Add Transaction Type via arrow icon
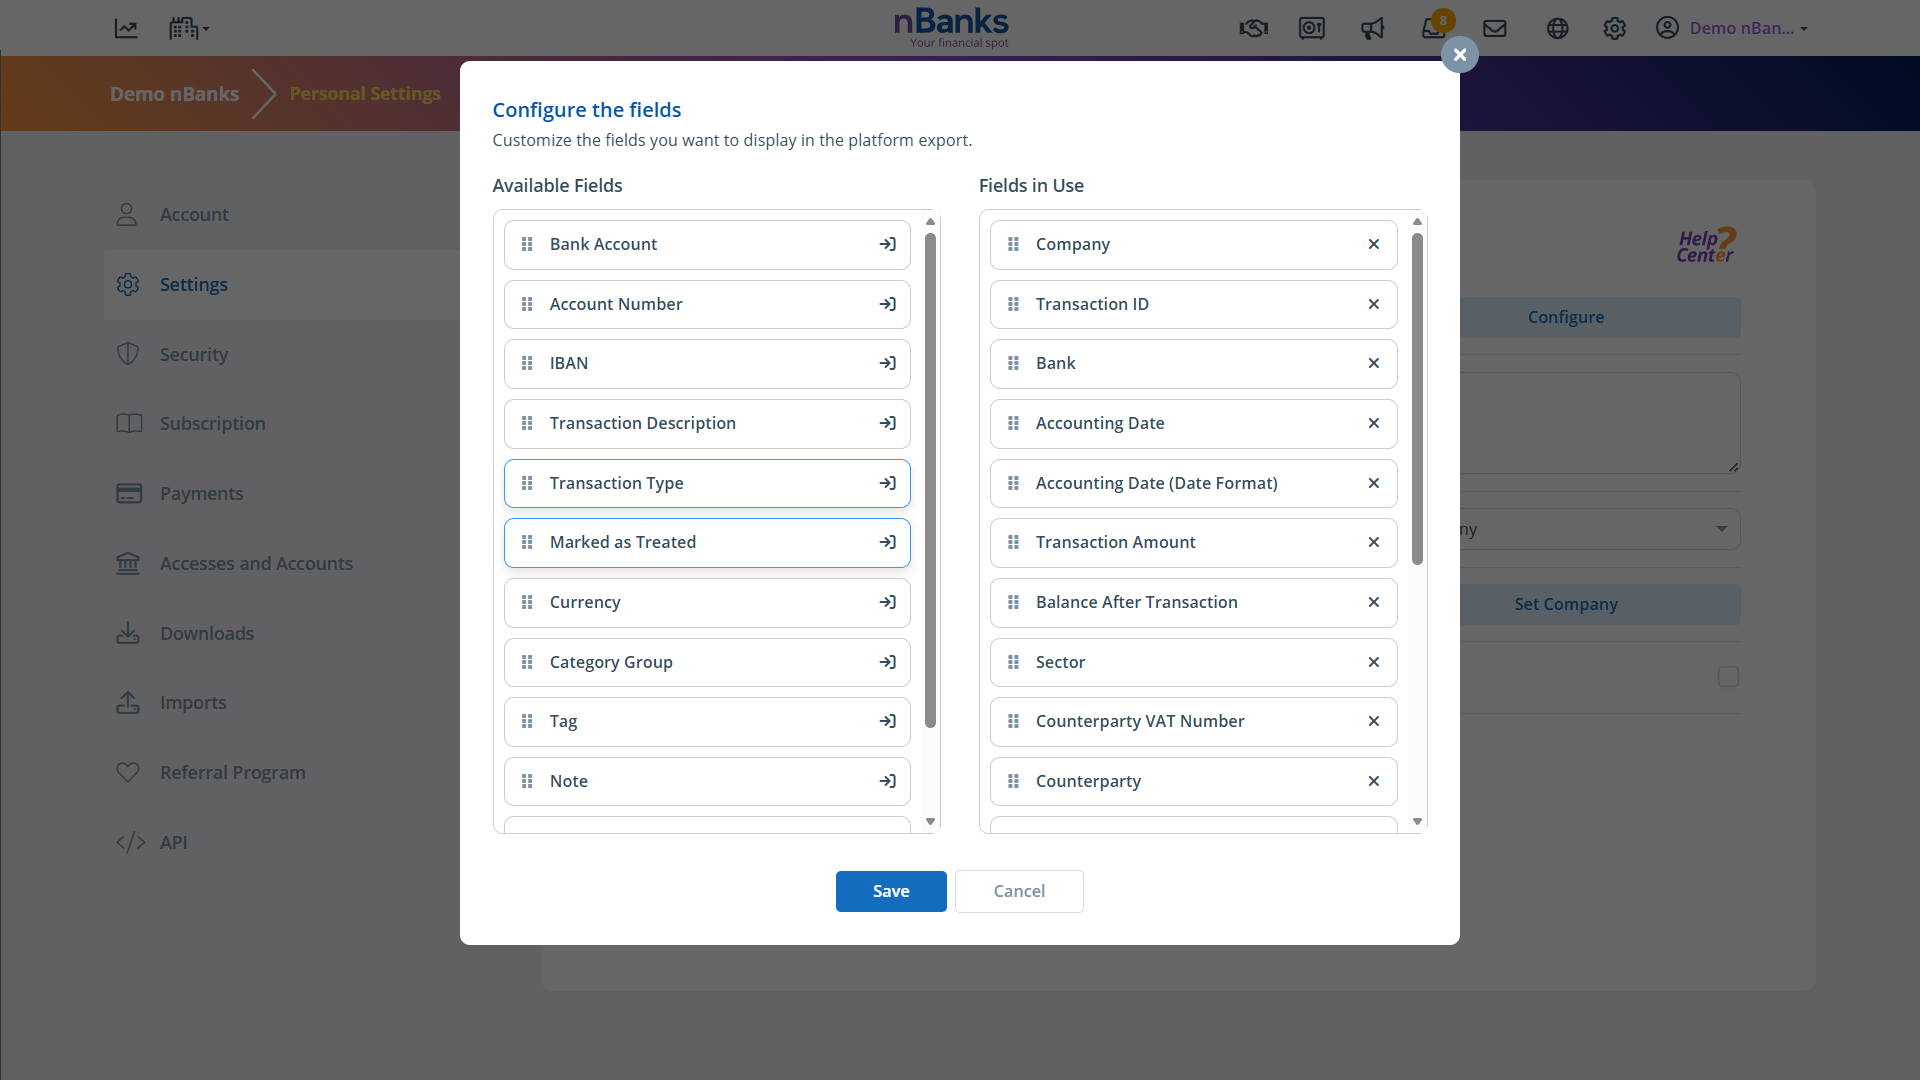Screen dimensions: 1920x1080 point(887,484)
